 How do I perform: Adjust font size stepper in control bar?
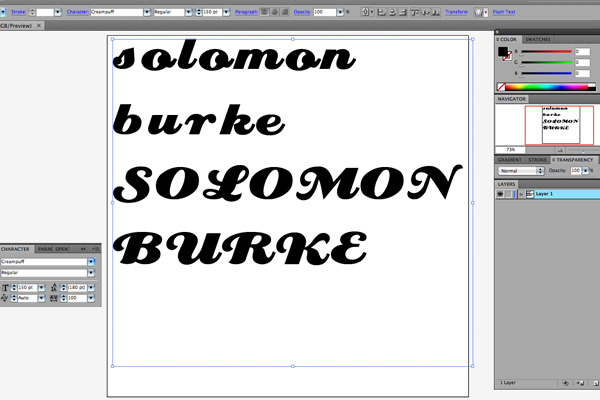pyautogui.click(x=198, y=12)
